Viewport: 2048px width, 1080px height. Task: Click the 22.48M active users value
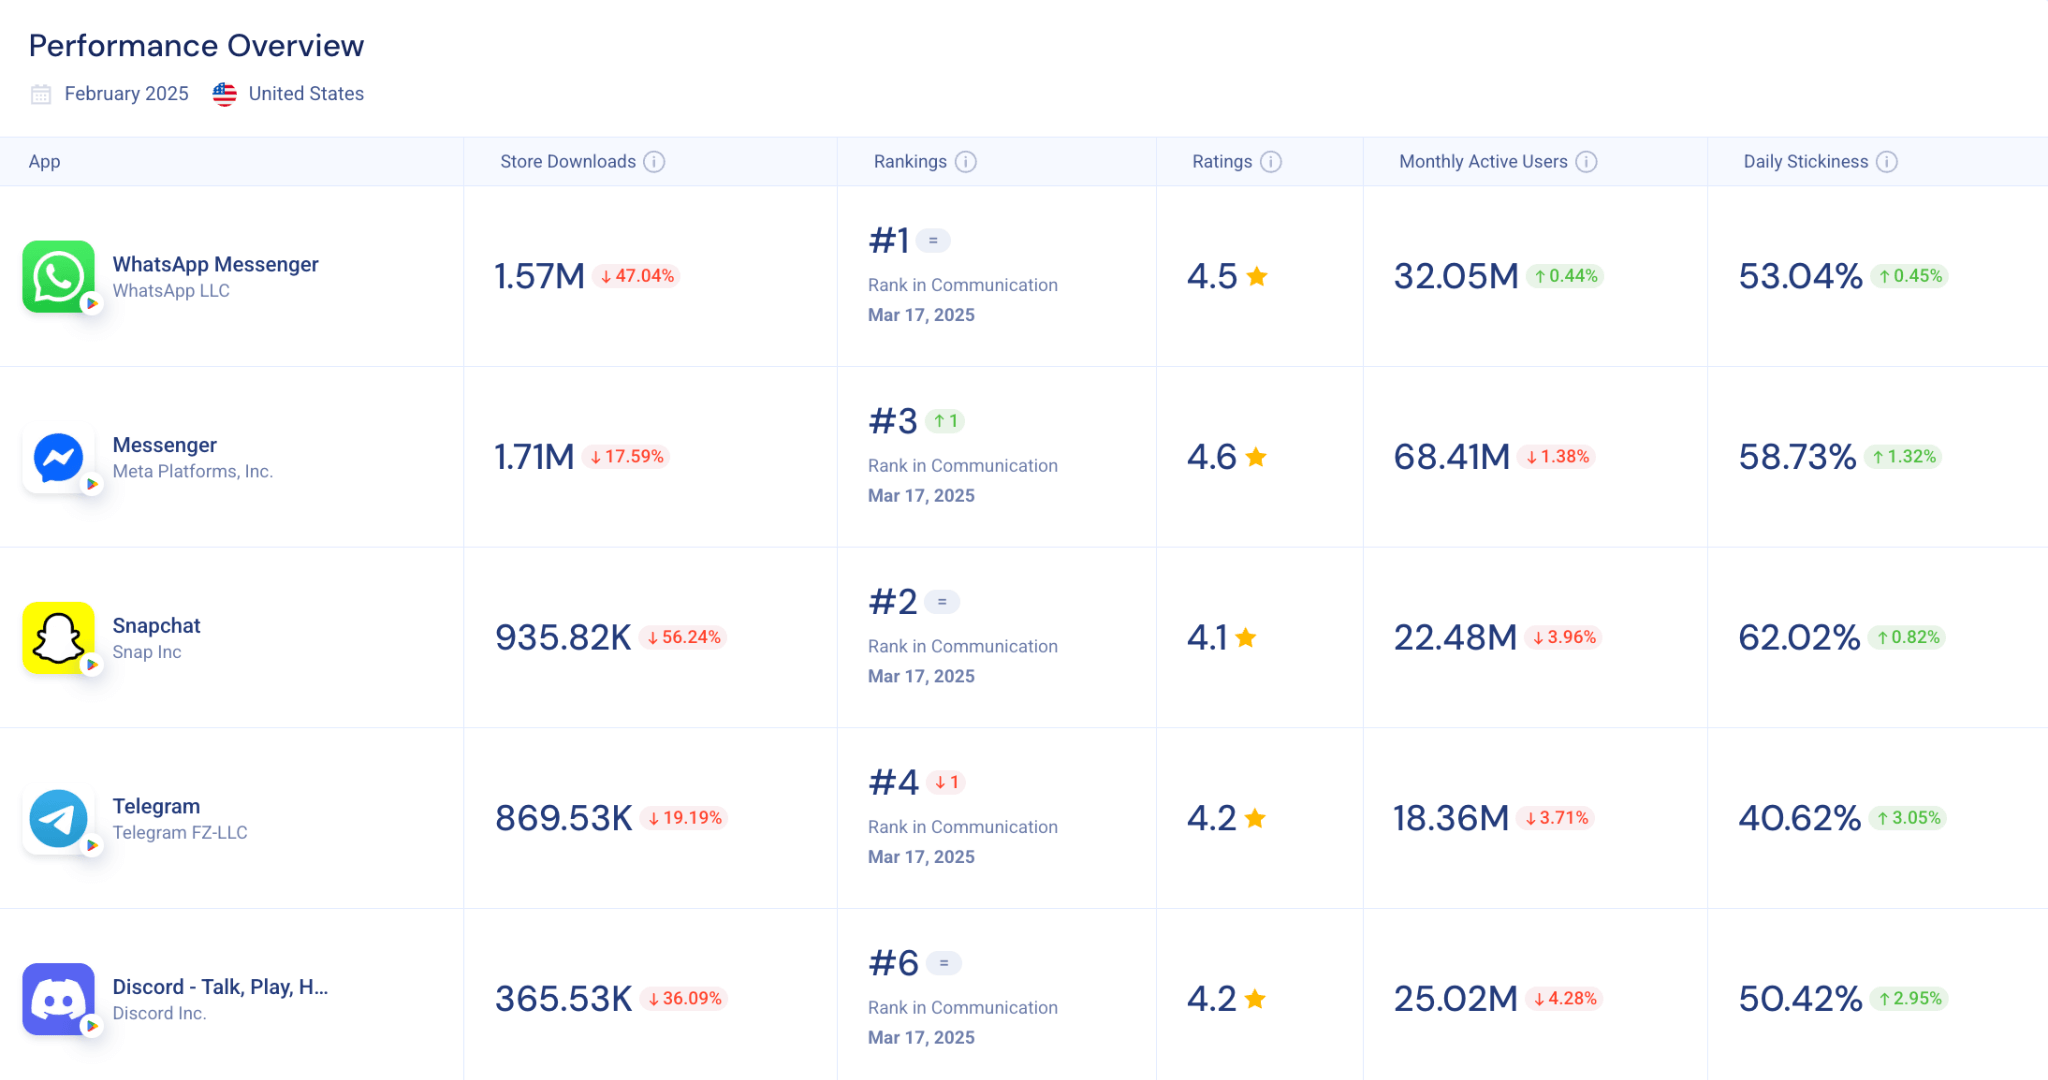tap(1456, 638)
